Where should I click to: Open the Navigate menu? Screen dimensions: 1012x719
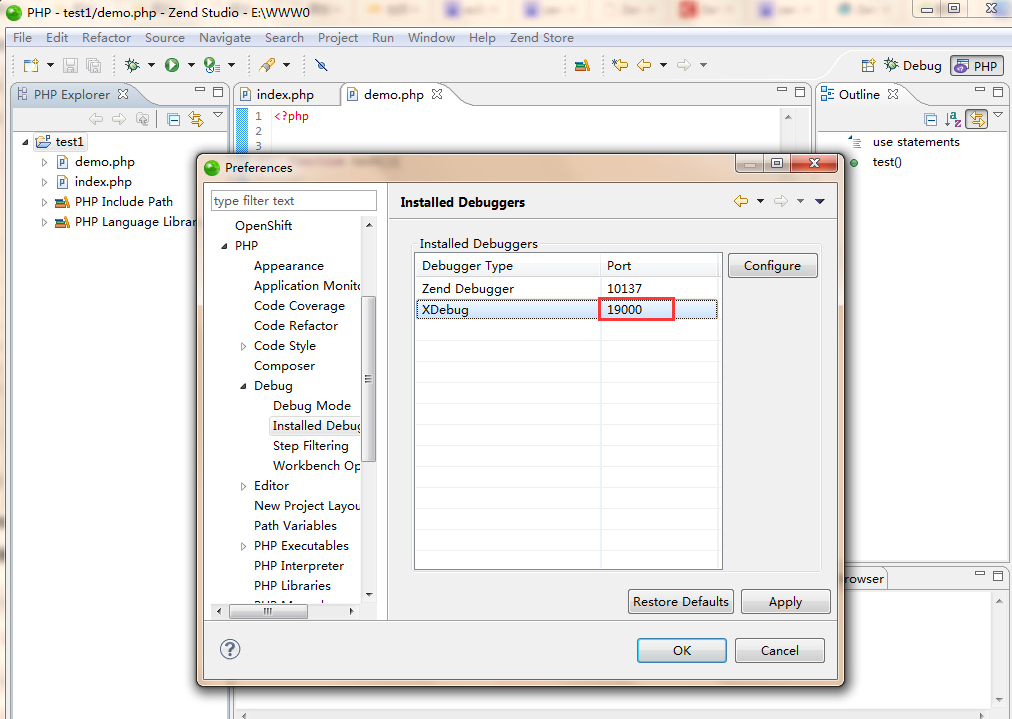coord(225,37)
